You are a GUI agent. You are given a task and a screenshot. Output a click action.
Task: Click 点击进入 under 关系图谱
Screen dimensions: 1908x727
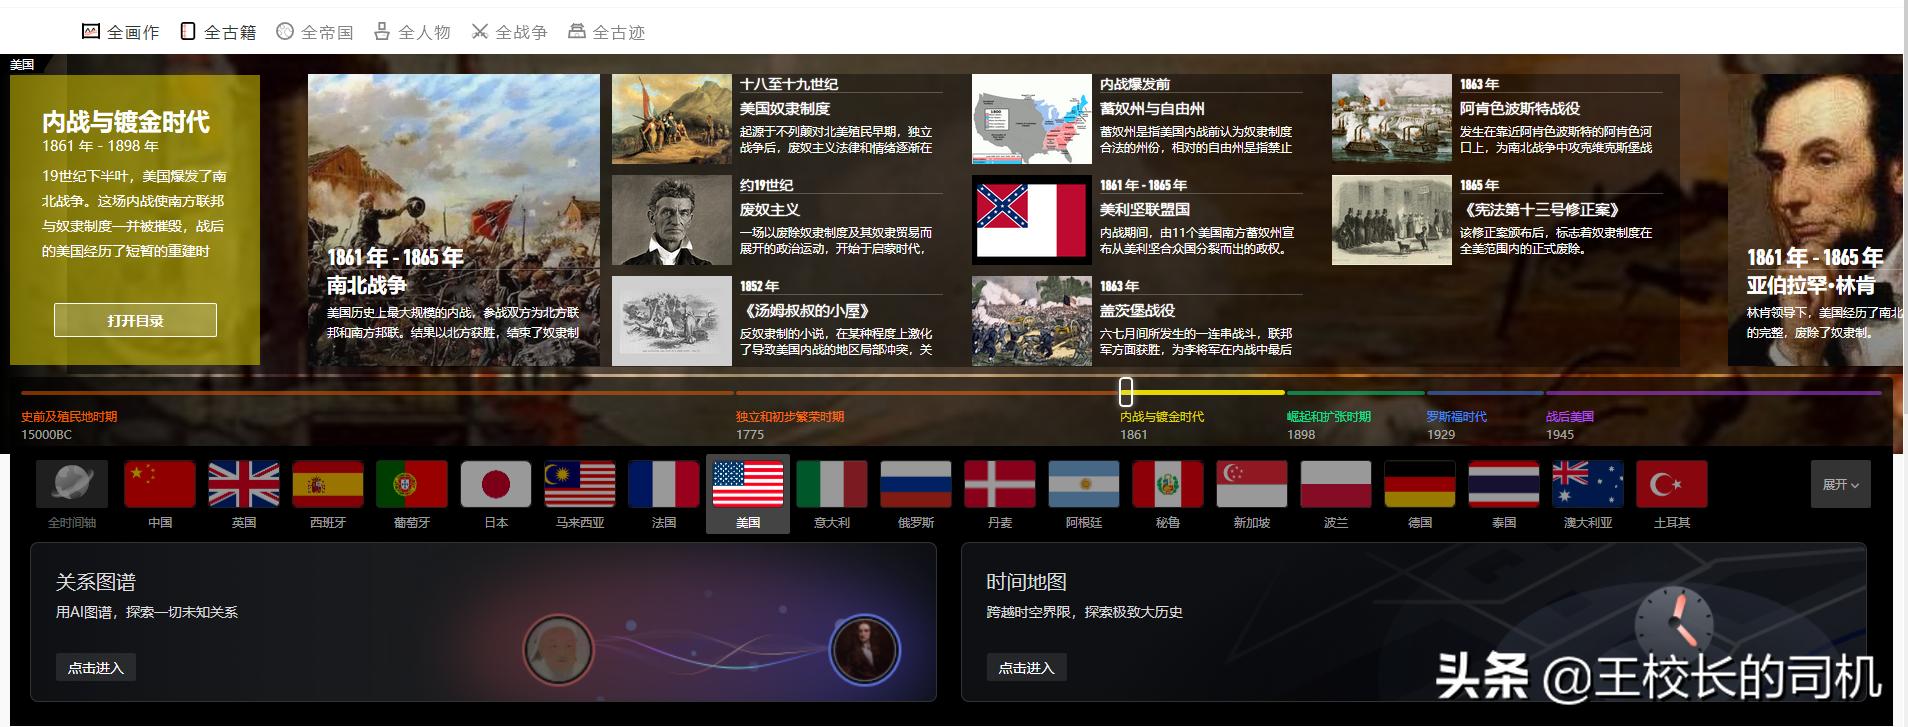click(x=95, y=667)
